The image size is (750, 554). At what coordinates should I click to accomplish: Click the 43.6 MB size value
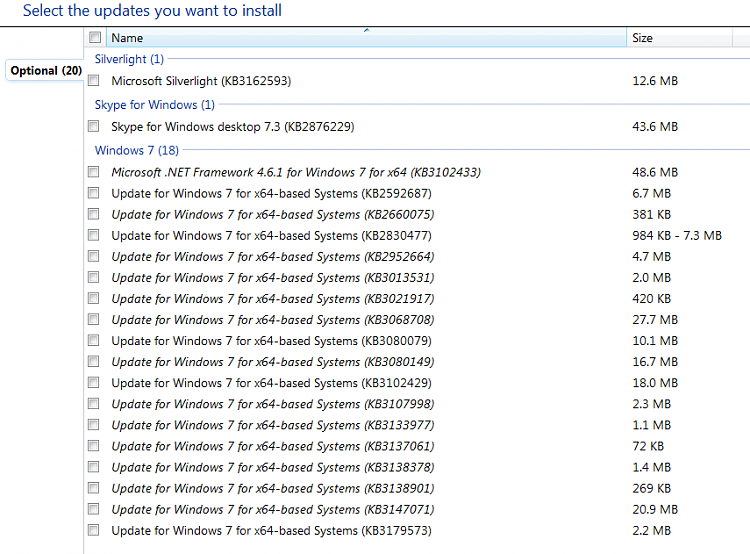tap(655, 127)
